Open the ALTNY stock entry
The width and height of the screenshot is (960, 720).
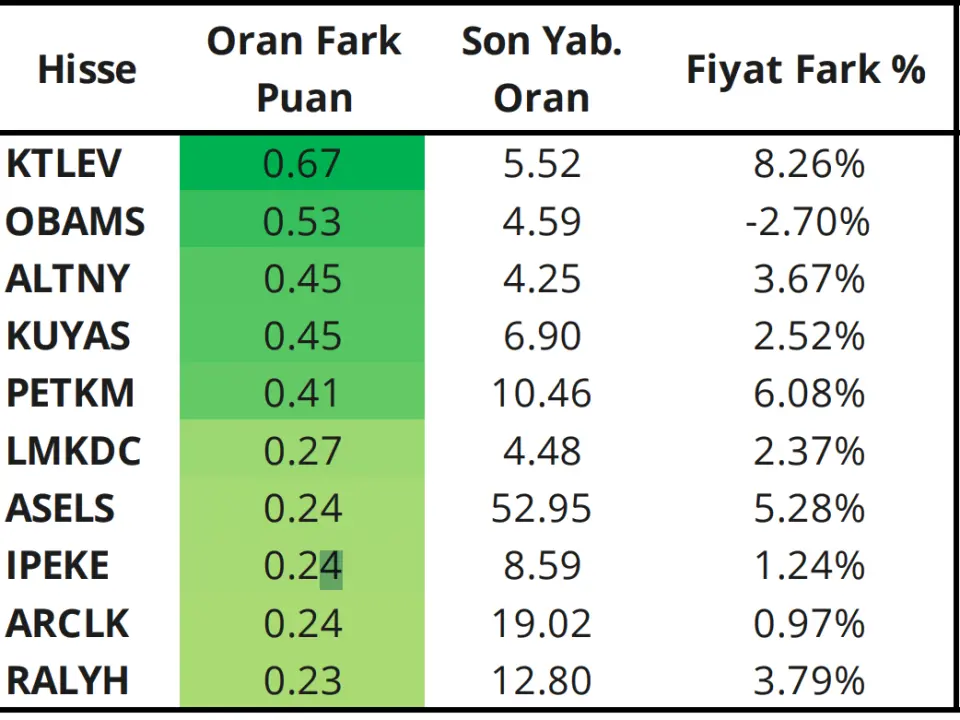point(68,279)
